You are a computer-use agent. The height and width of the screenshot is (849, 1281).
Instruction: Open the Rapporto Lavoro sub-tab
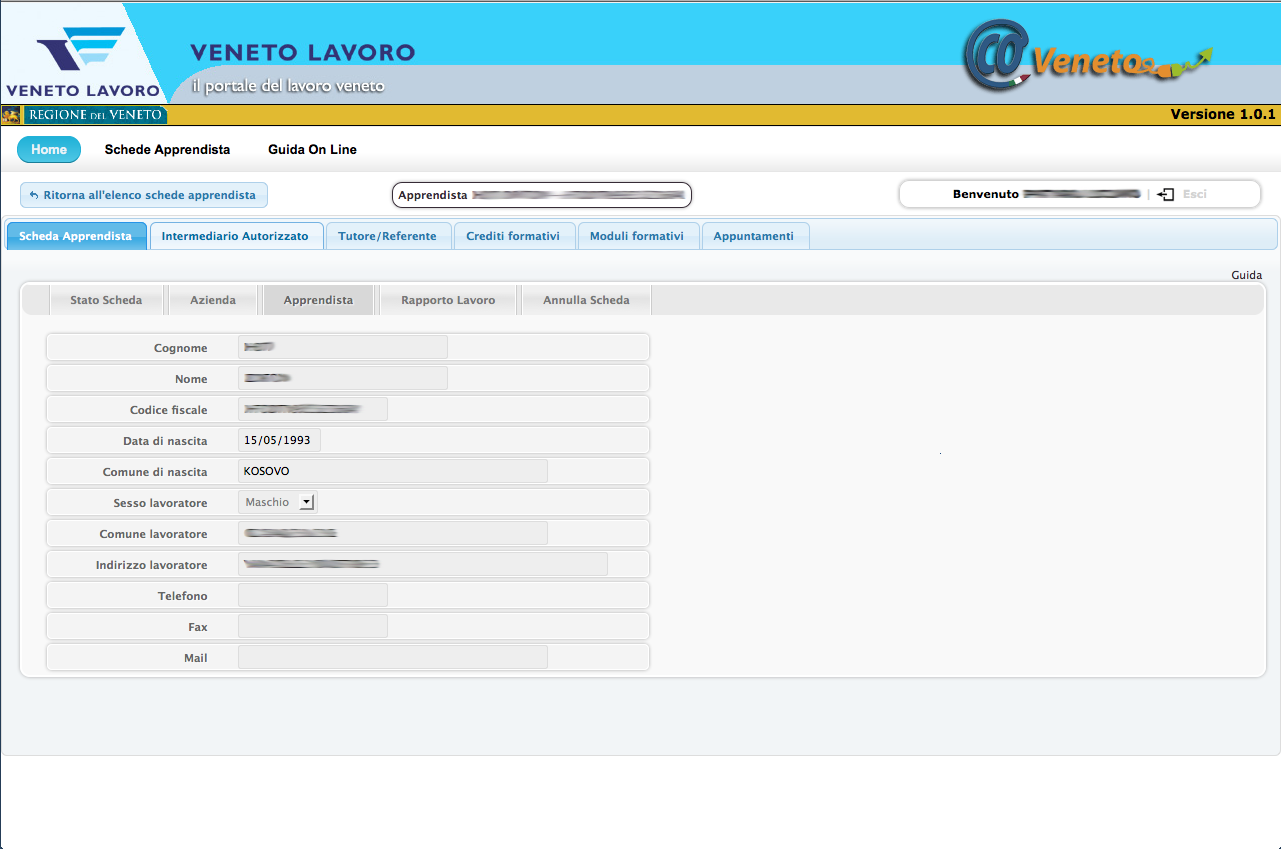[448, 300]
